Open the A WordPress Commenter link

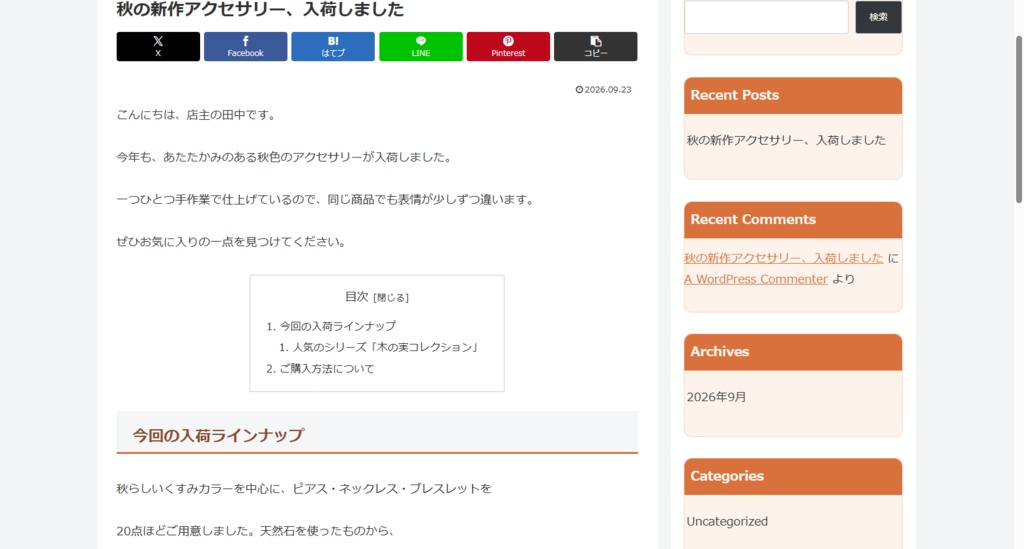[756, 279]
